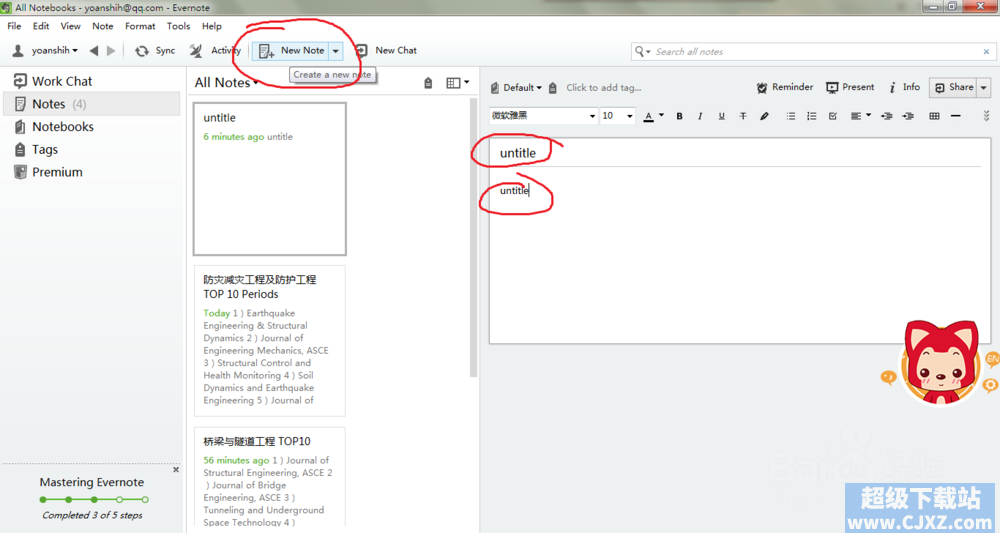The width and height of the screenshot is (1000, 533).
Task: Open the Share dropdown arrow
Action: pos(983,87)
